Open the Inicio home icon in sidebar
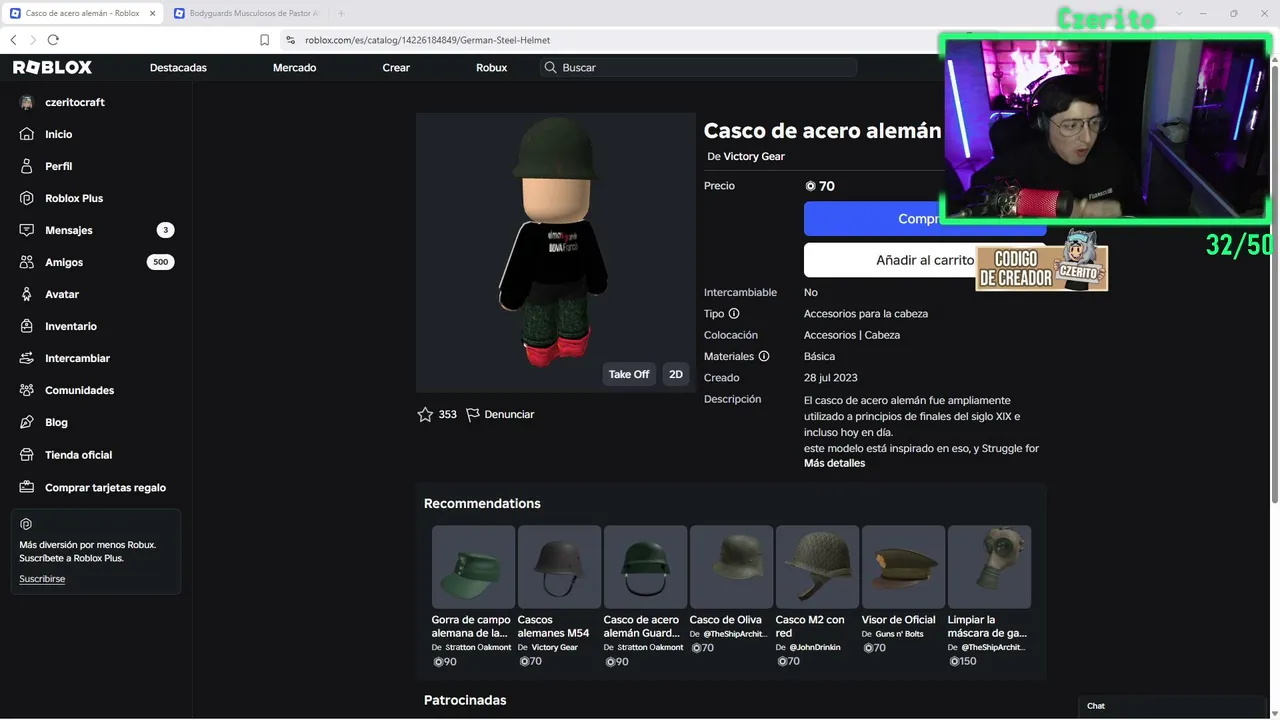Screen dimensions: 1280x720 coord(27,134)
